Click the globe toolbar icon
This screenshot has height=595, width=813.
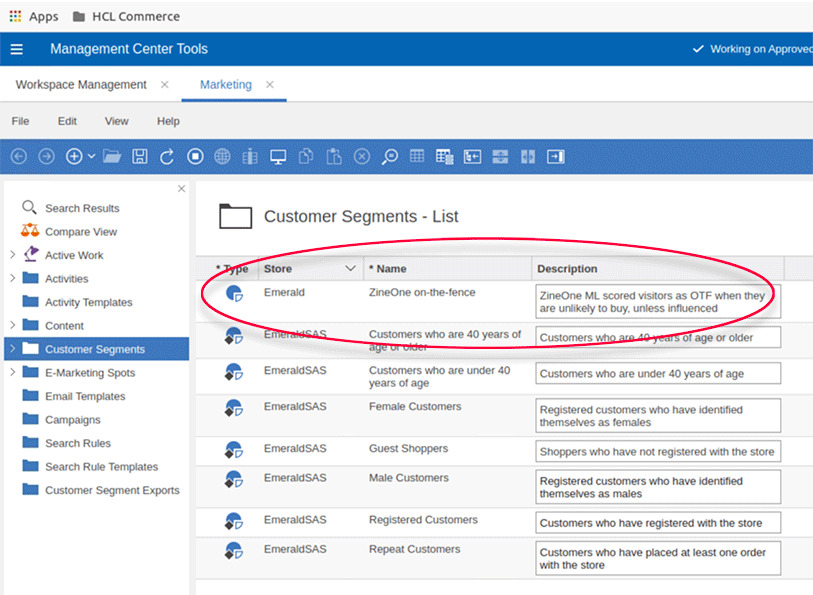pos(222,157)
